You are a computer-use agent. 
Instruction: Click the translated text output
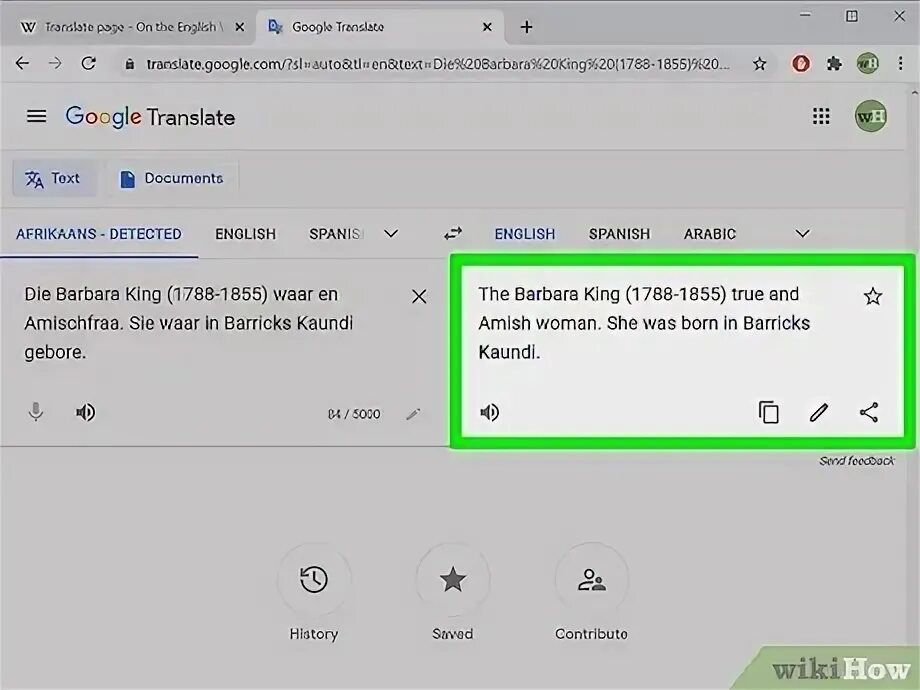[x=644, y=323]
